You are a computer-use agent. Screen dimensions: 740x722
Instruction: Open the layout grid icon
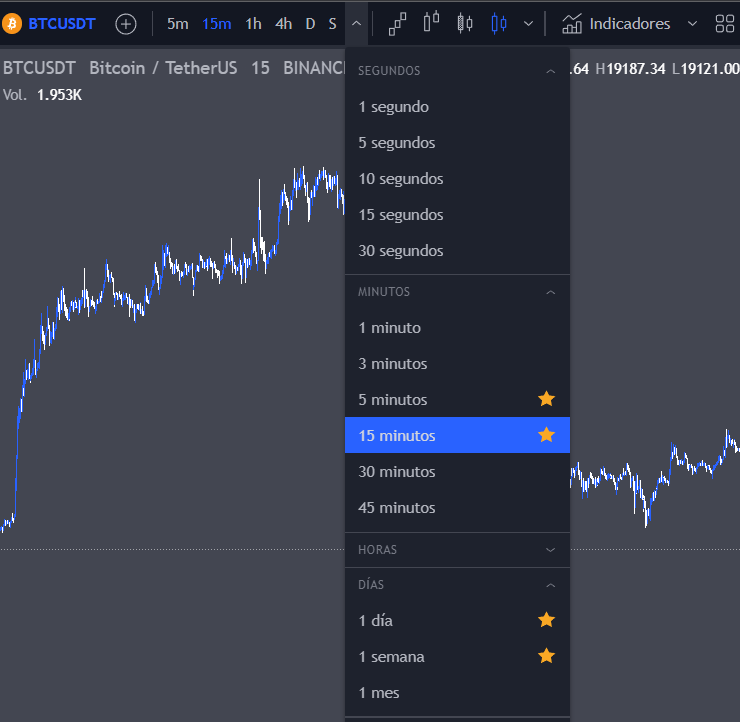[725, 24]
